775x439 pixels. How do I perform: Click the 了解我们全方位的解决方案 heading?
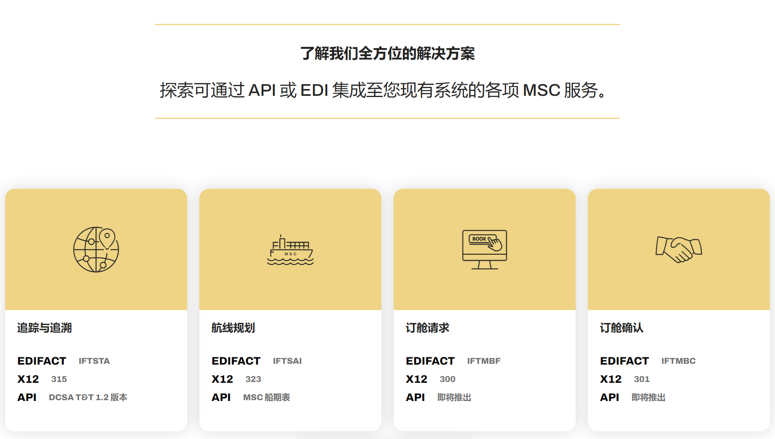[x=387, y=54]
